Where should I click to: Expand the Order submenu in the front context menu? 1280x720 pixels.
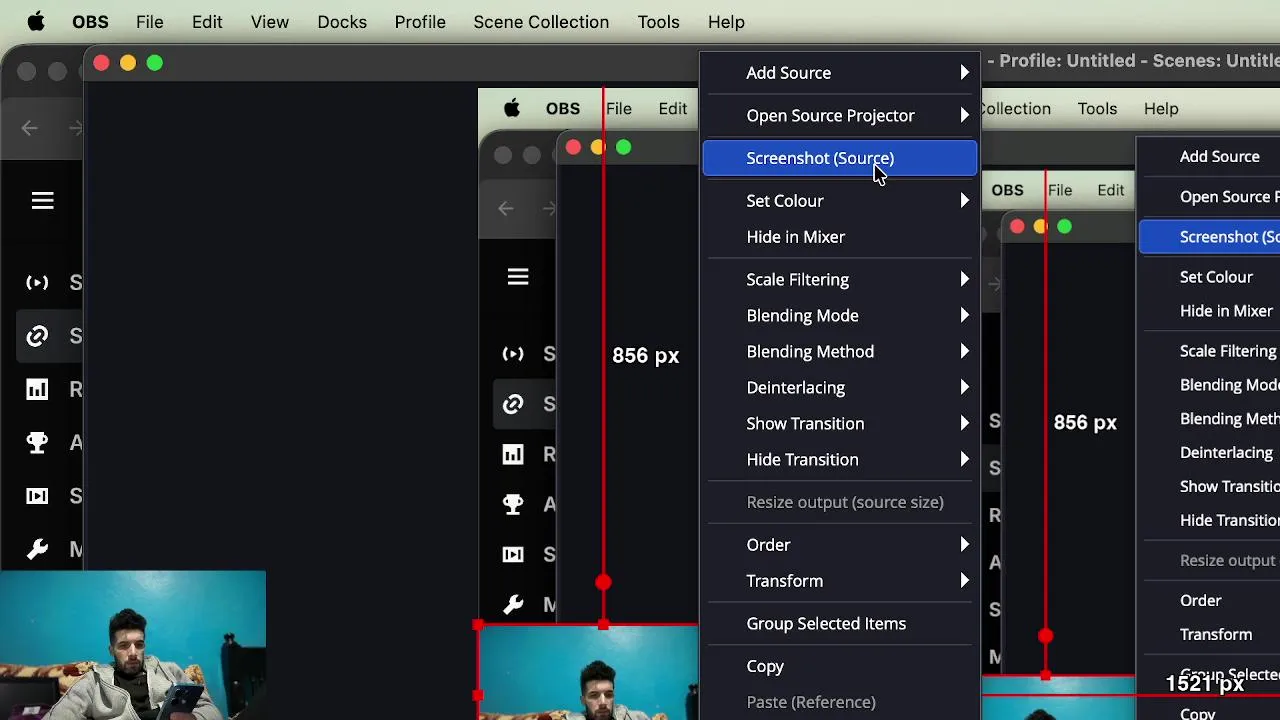tap(840, 545)
